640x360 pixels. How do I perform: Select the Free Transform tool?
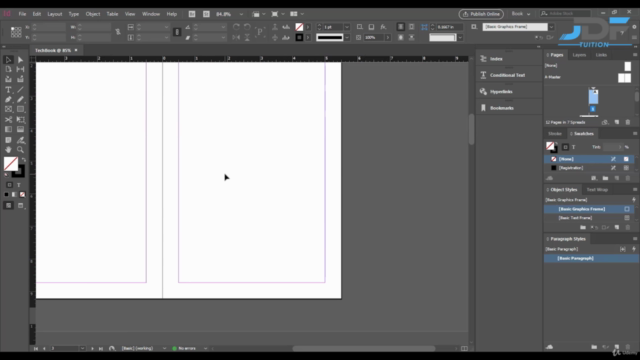pyautogui.click(x=20, y=120)
